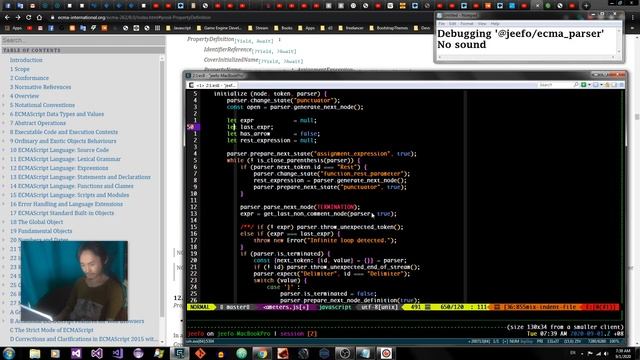Open Windows Explorer from the taskbar
This screenshot has height=360, width=640.
coord(35,353)
